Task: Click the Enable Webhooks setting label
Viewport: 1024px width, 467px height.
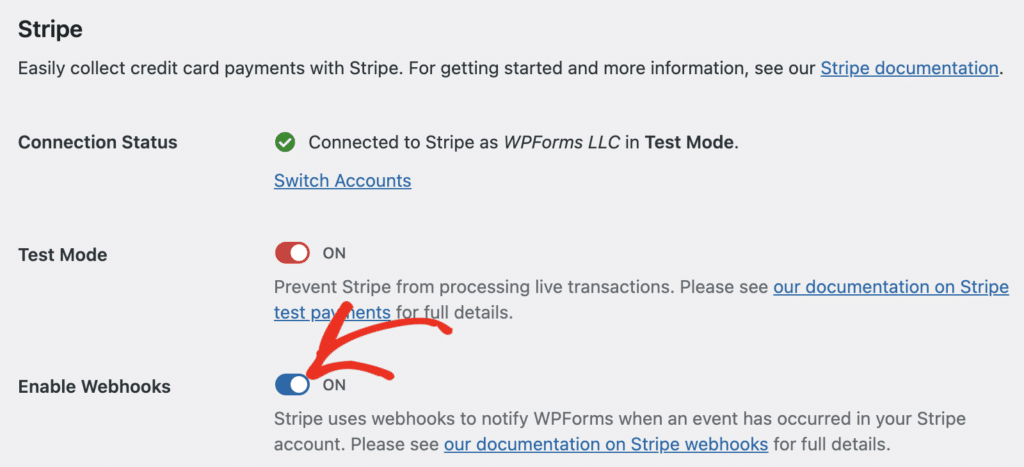Action: click(94, 387)
